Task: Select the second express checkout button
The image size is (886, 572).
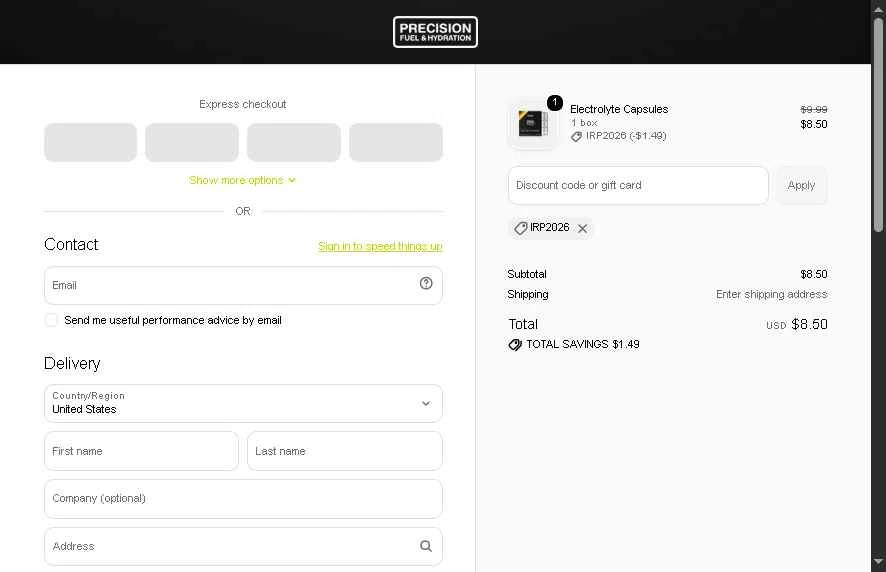Action: point(192,142)
